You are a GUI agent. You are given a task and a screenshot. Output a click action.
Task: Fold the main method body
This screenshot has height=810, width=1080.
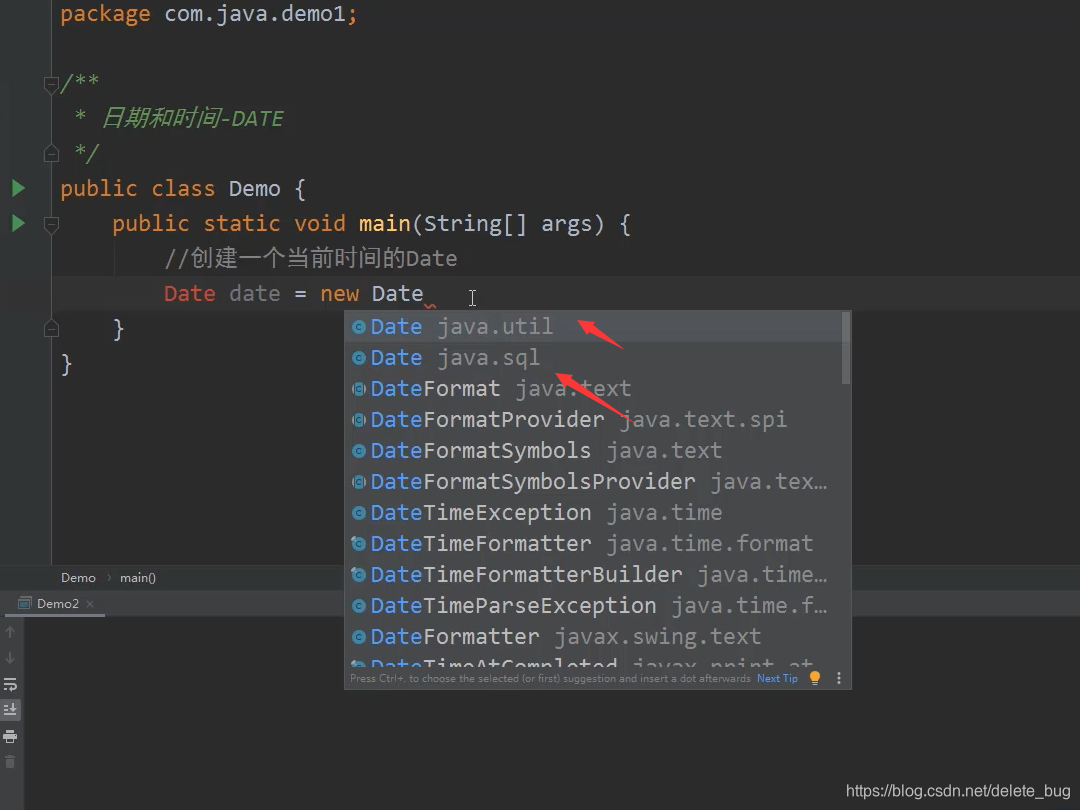pos(51,225)
